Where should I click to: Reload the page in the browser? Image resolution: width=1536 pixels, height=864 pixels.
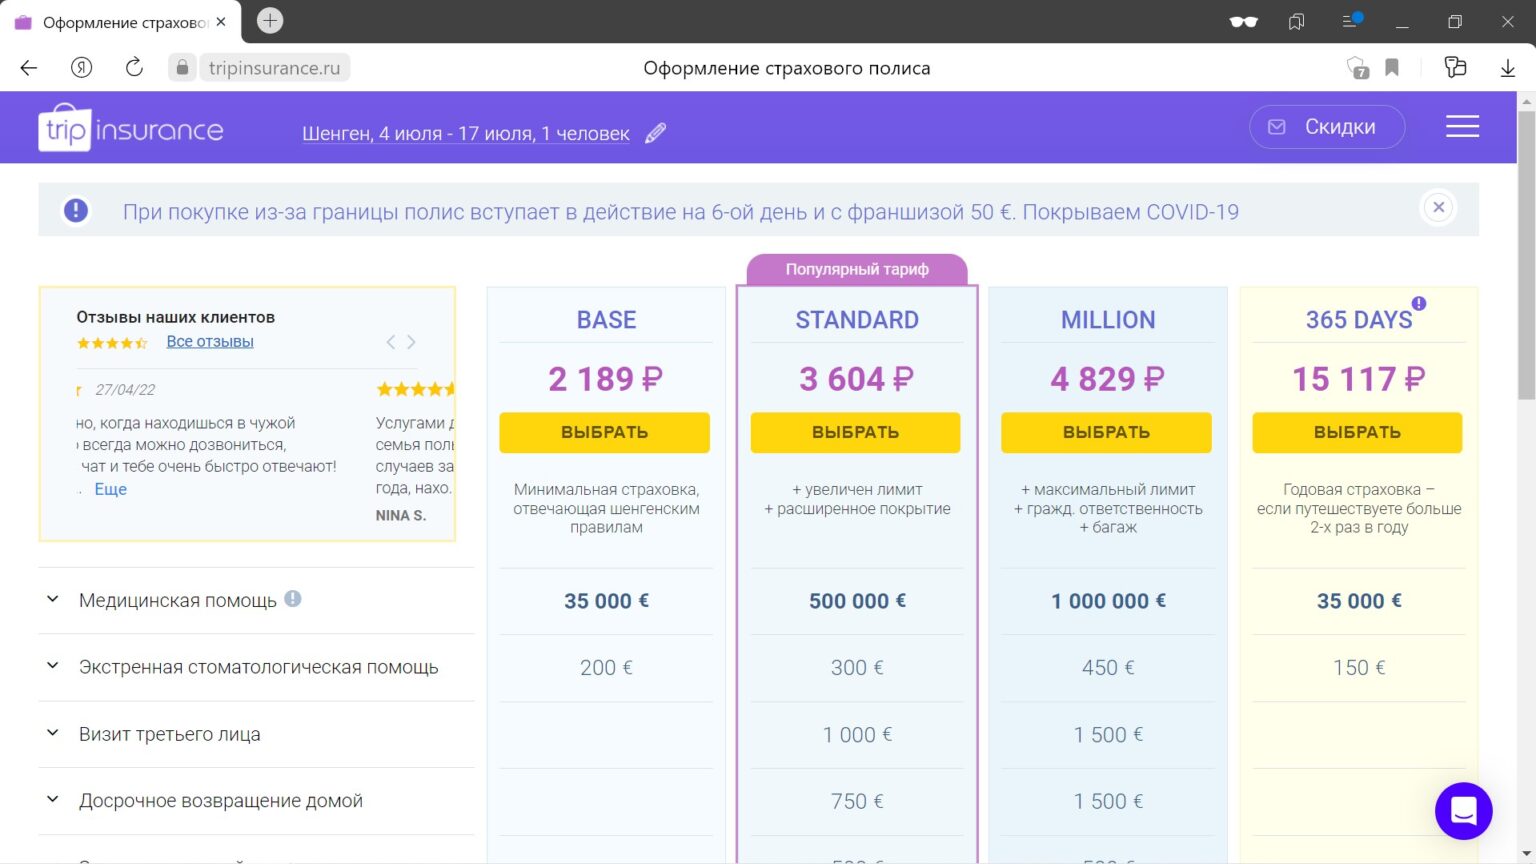pos(134,68)
